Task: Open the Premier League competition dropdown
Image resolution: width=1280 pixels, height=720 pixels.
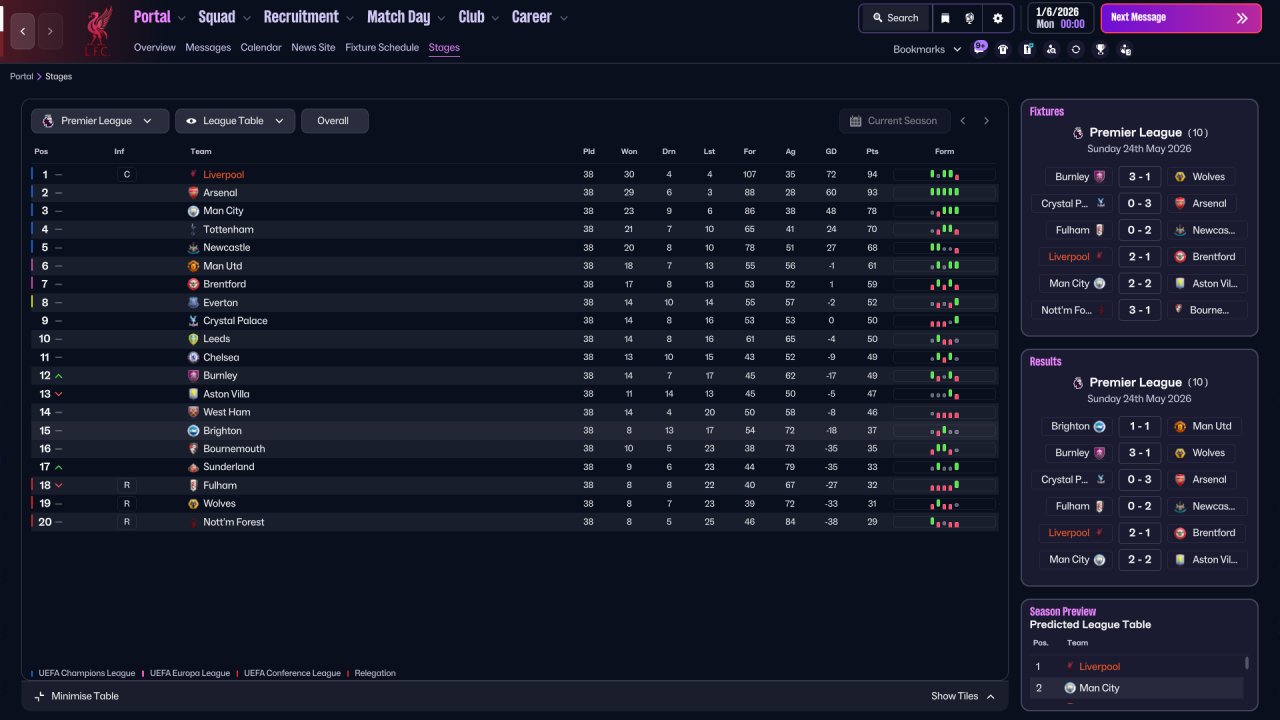Action: 100,121
